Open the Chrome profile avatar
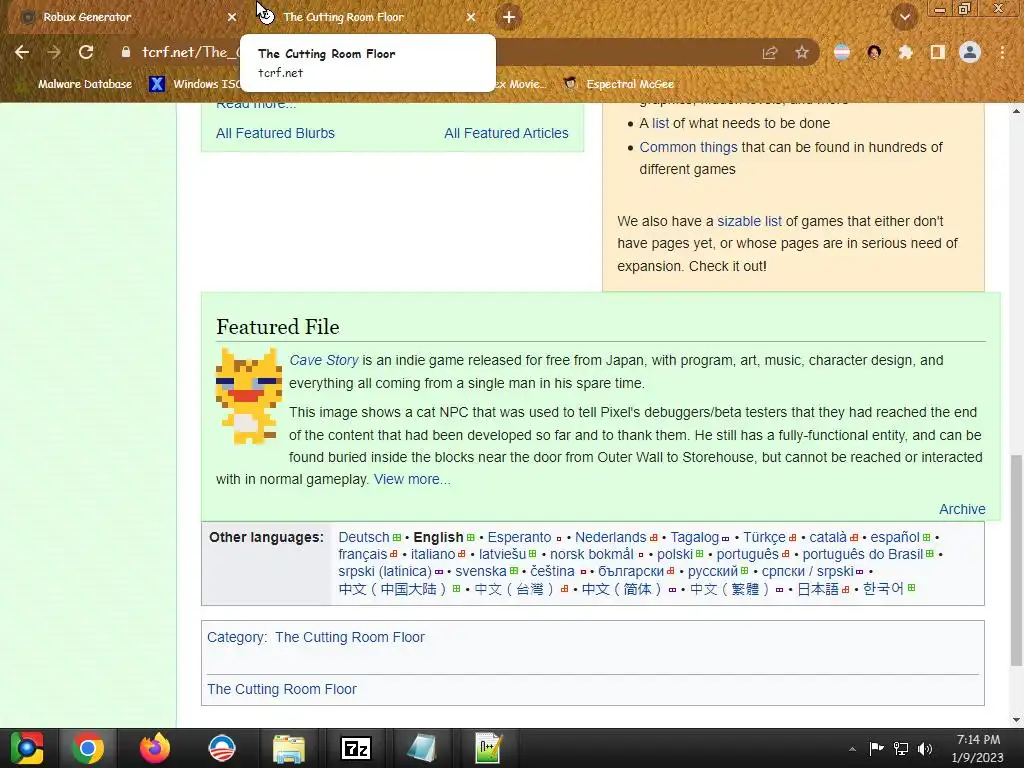 coord(970,52)
